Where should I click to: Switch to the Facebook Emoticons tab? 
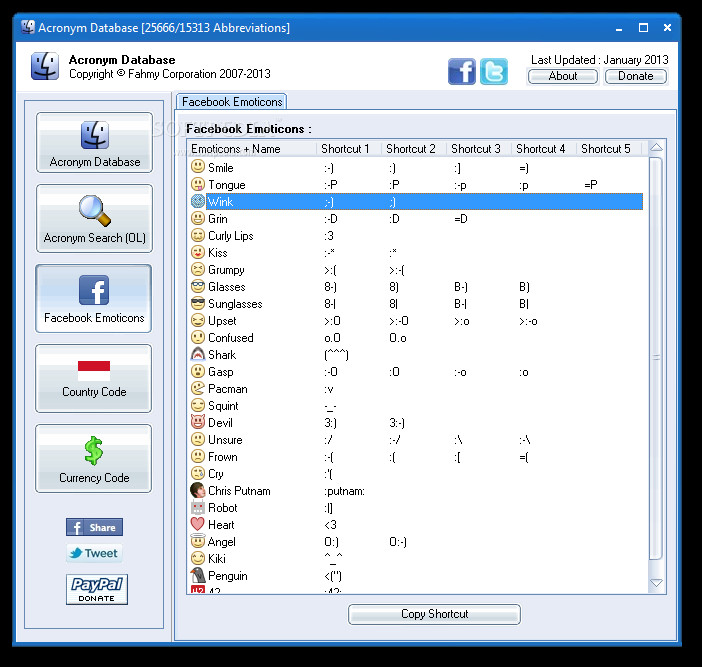click(x=232, y=102)
